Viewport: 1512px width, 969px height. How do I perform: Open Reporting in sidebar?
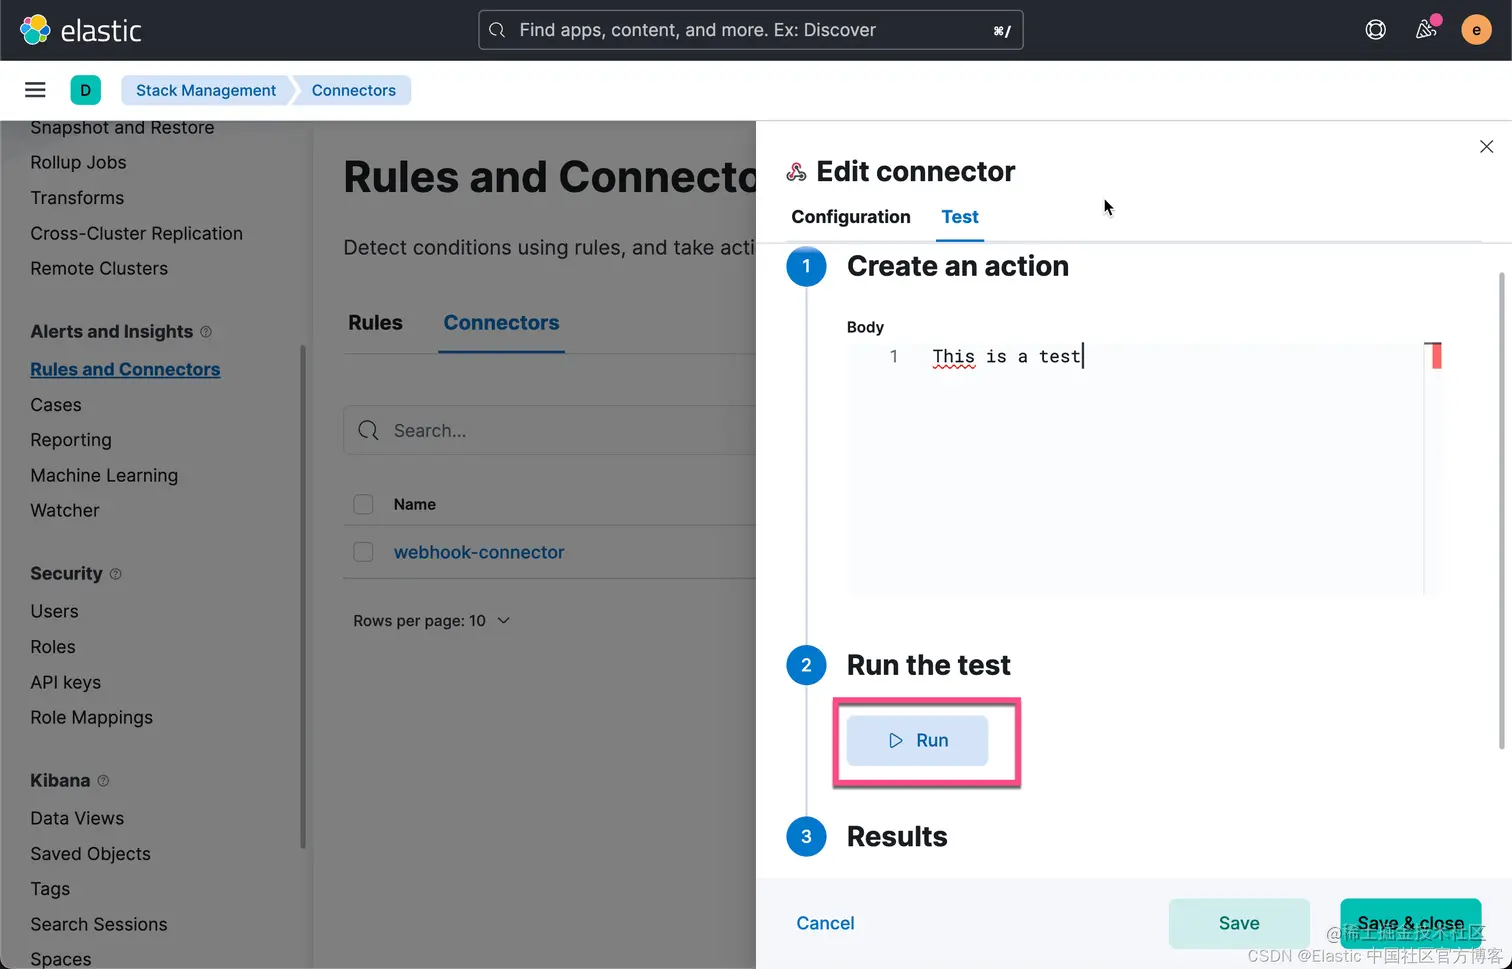pyautogui.click(x=71, y=440)
